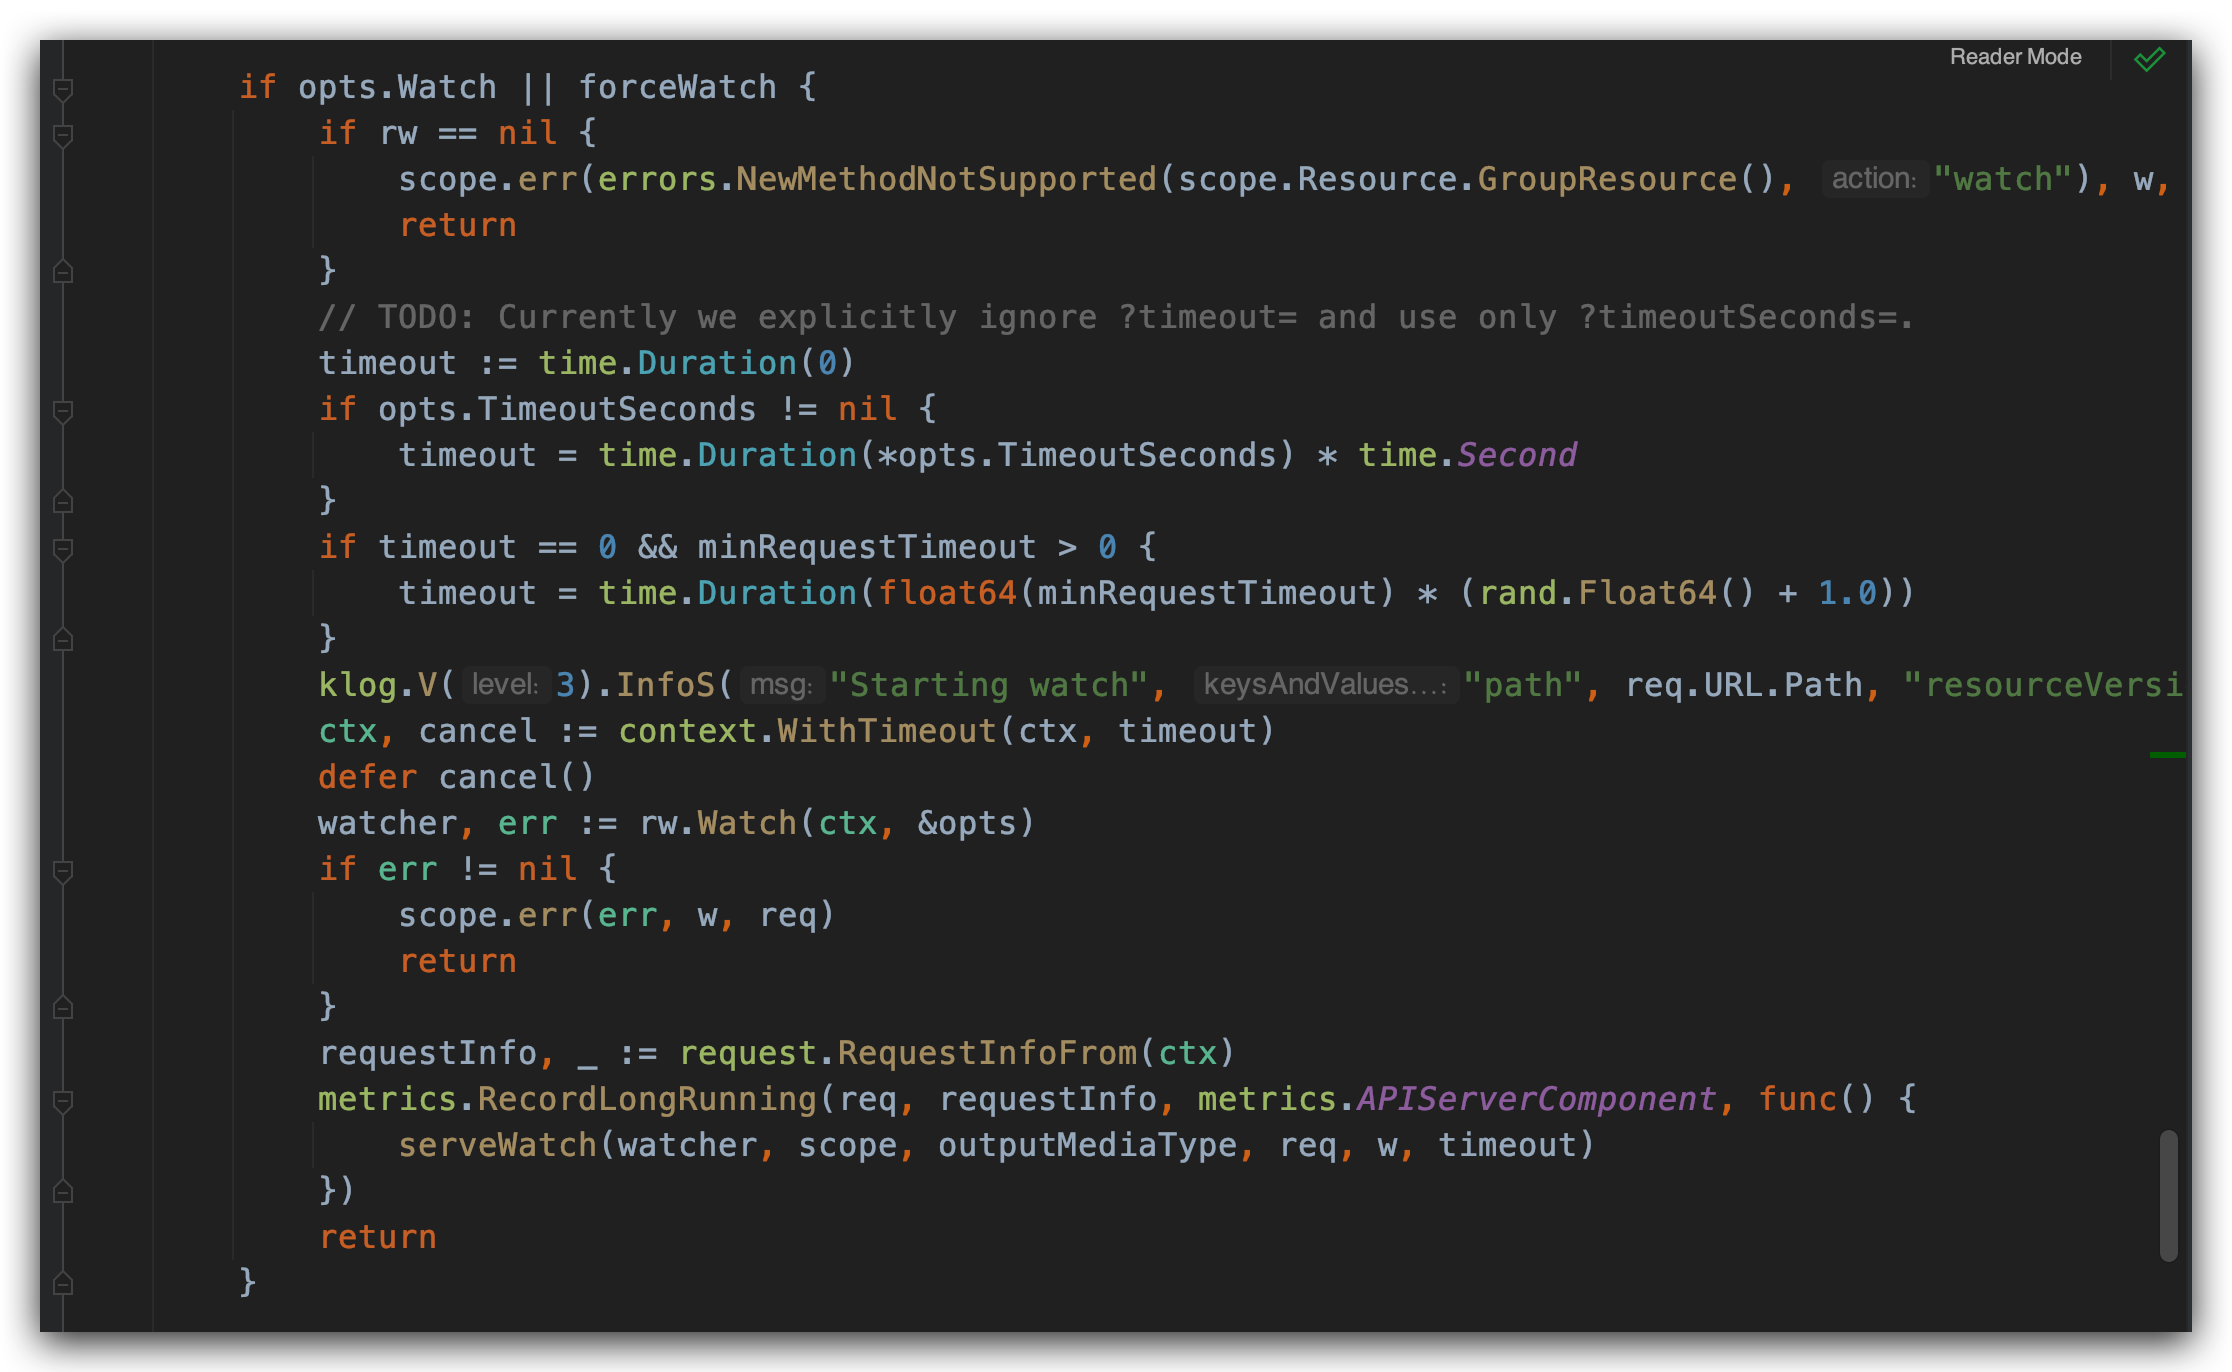This screenshot has height=1372, width=2232.
Task: Fold the 'if rw == nil' block
Action: pos(63,136)
